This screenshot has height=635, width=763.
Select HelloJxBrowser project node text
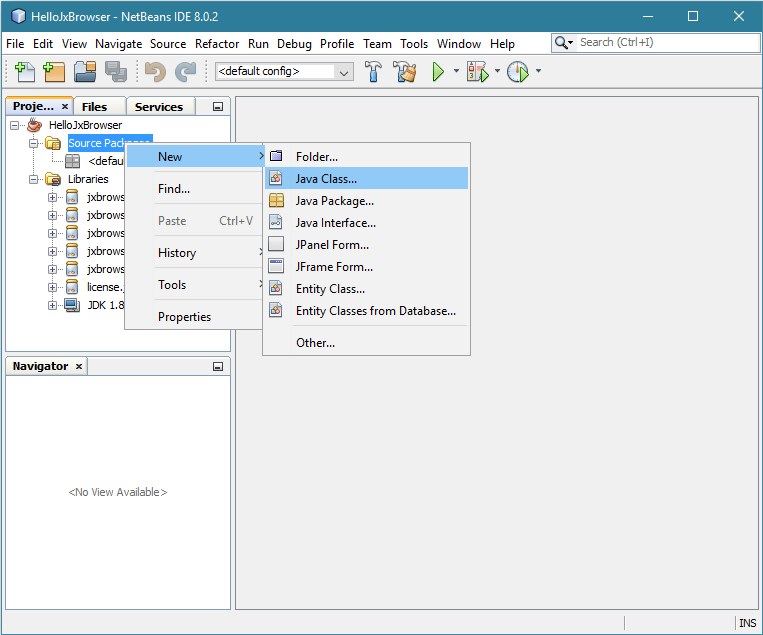tap(85, 125)
